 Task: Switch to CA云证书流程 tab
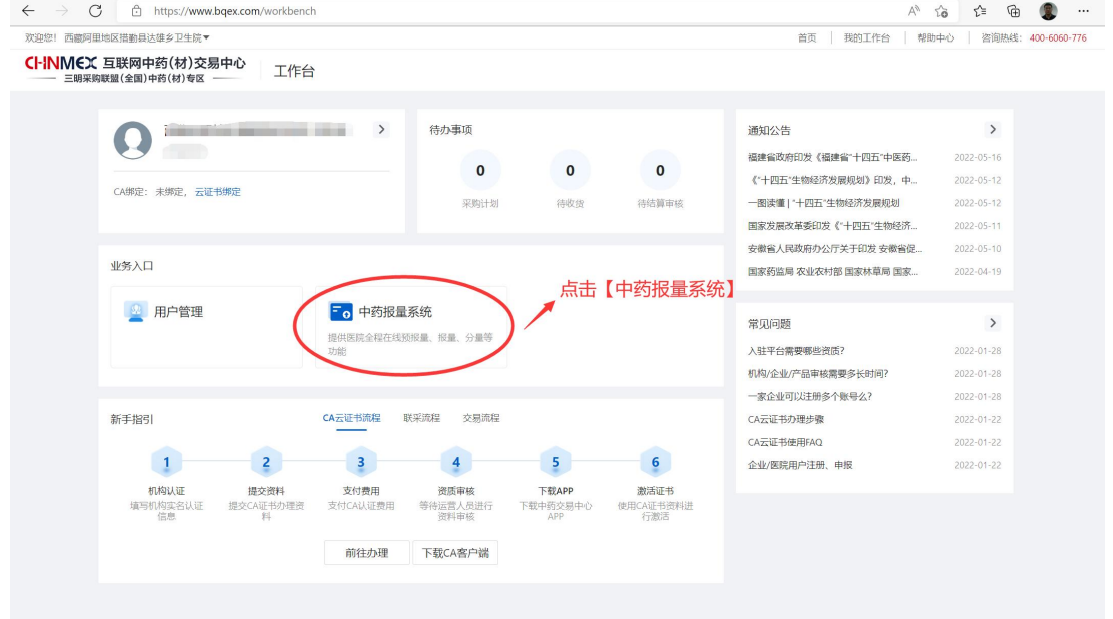351,418
